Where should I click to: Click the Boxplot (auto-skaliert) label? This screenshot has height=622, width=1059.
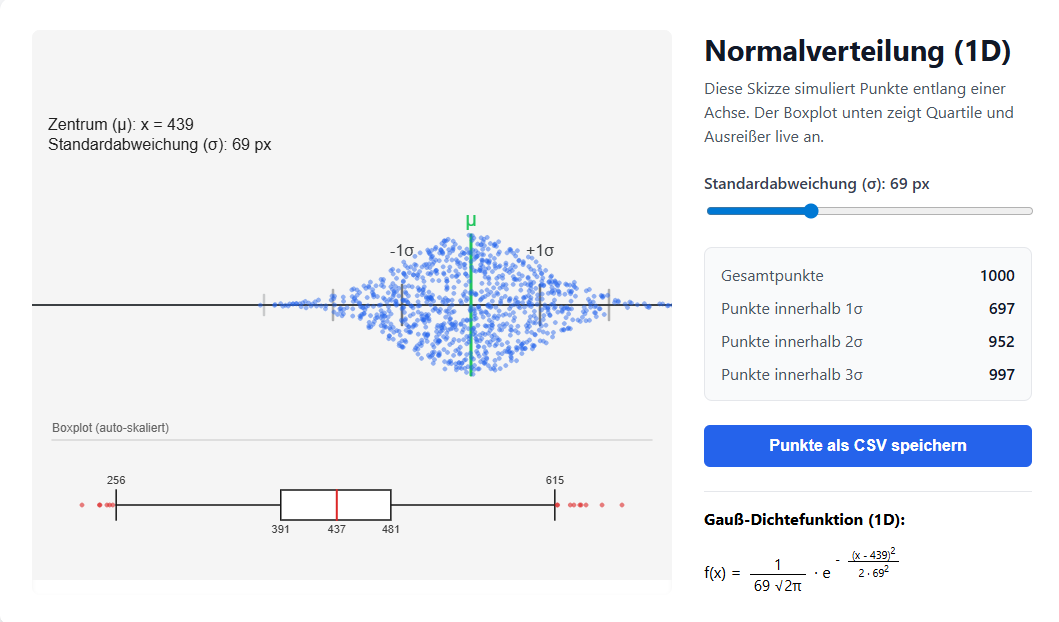pos(110,428)
